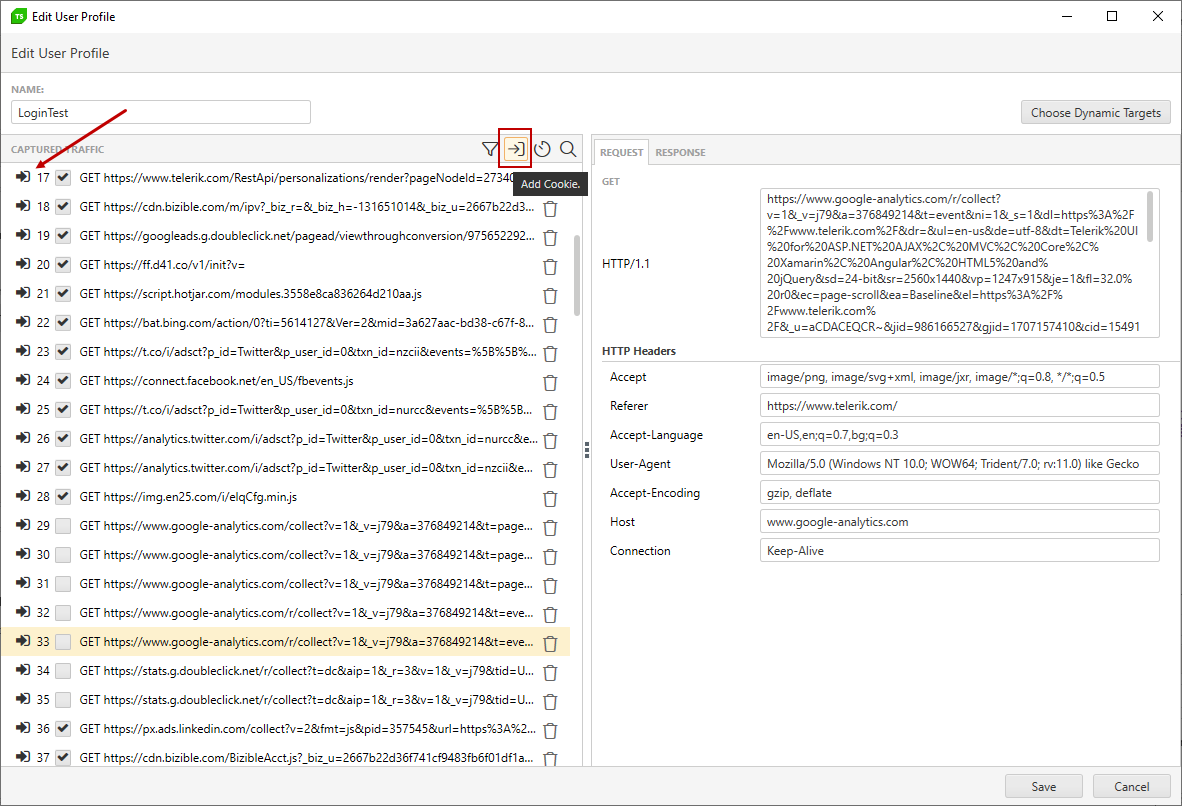Click the Accept-Encoding gzip, deflate field
Screen dimensions: 1182x806
(959, 492)
